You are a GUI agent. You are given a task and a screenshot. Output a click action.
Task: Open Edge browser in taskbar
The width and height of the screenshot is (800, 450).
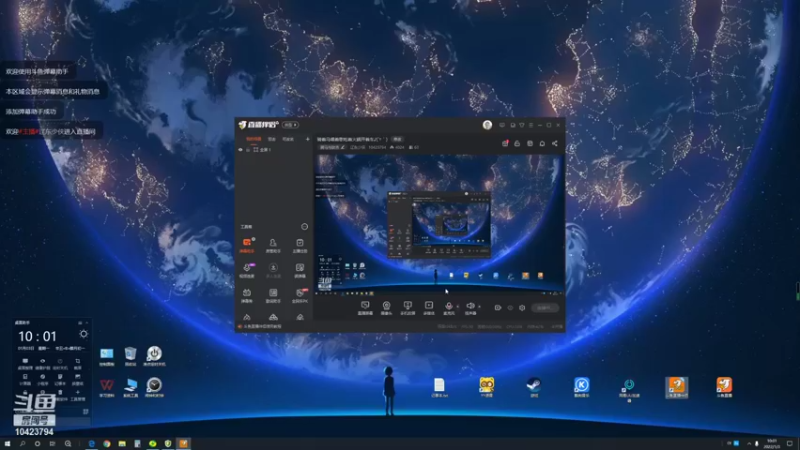(91, 444)
